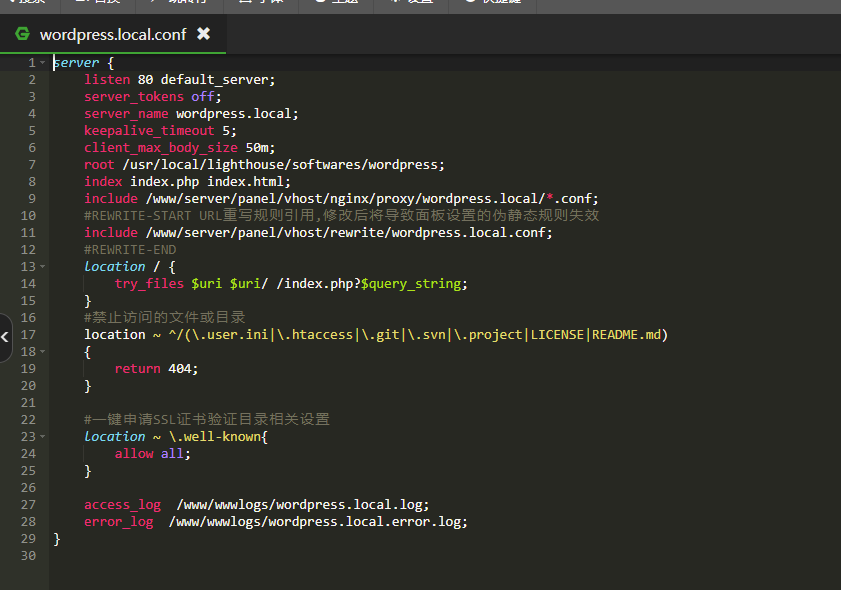Click the access_log file path

click(302, 505)
